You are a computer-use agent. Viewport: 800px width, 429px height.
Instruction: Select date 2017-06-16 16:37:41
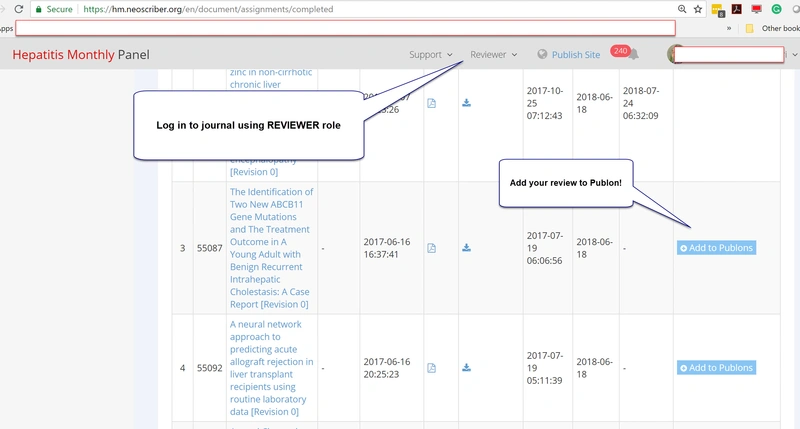tap(387, 248)
